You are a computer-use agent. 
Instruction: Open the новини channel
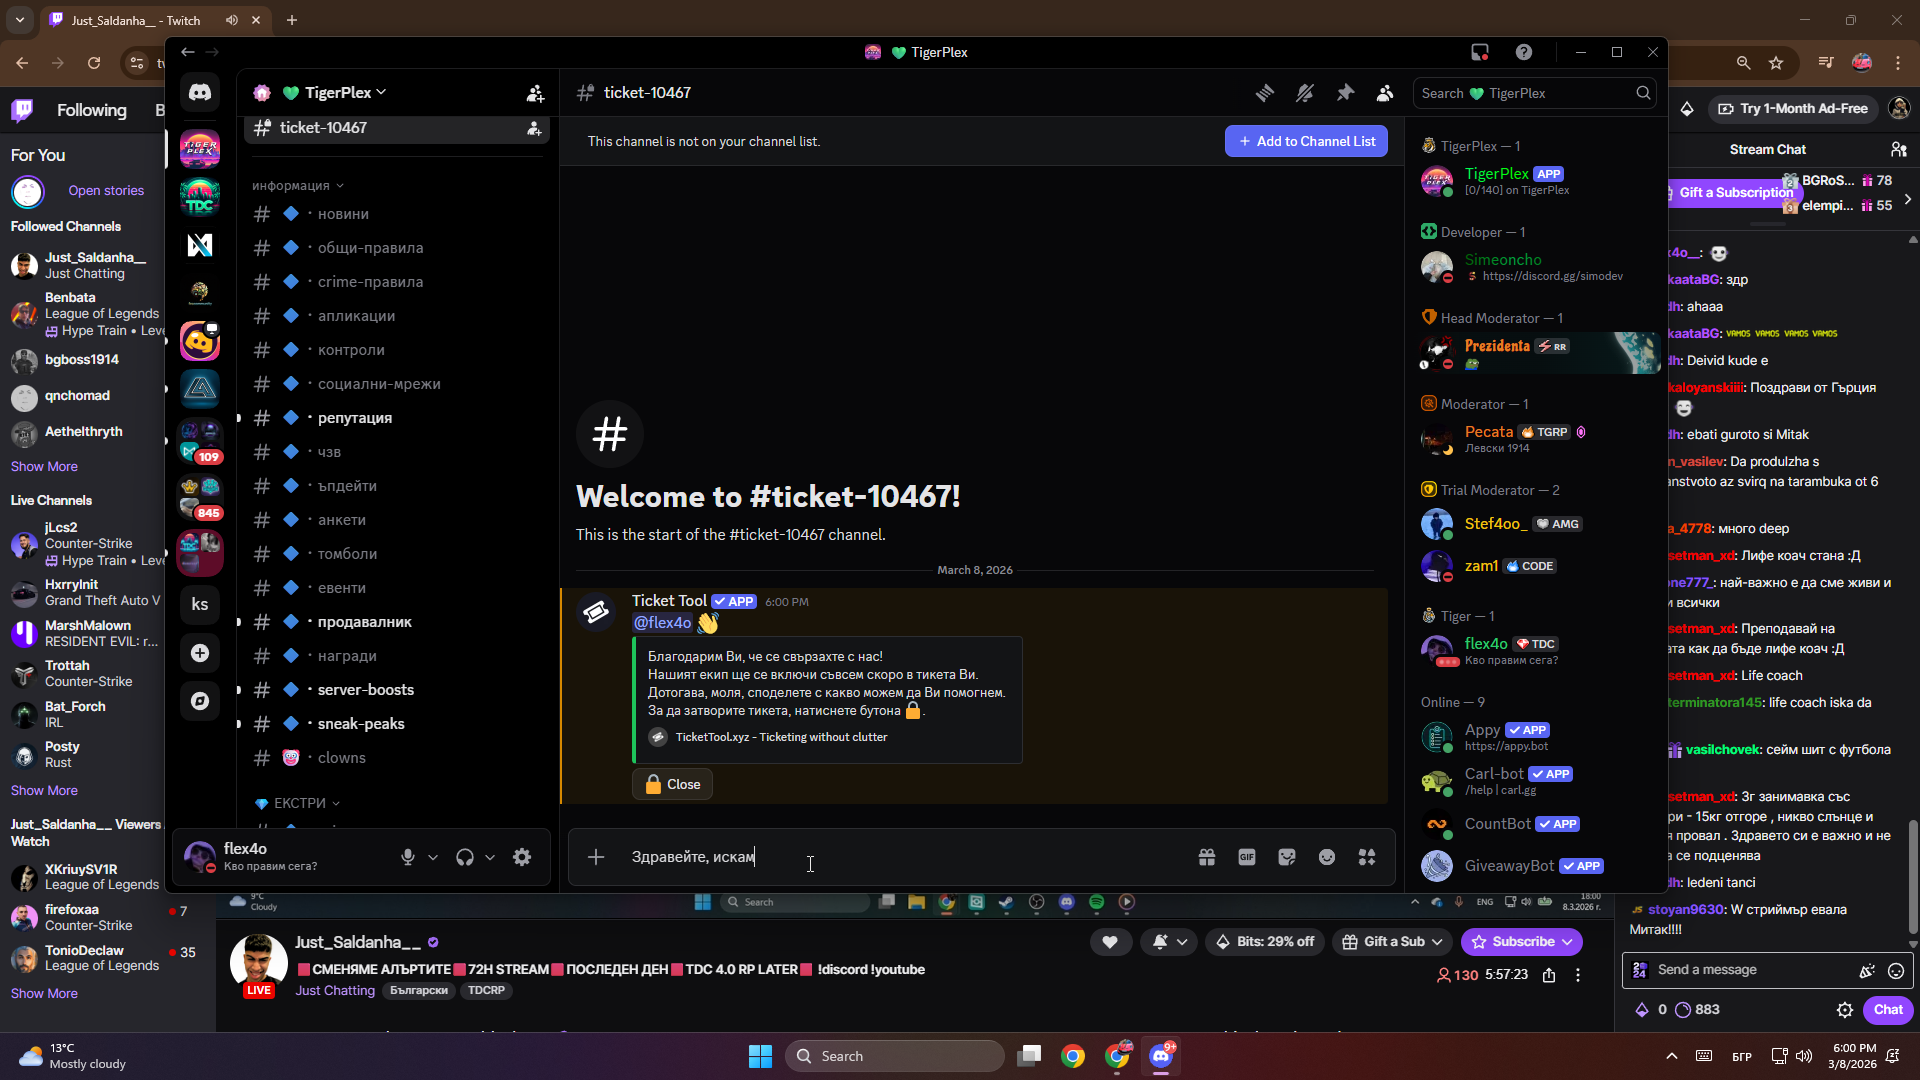tap(343, 214)
